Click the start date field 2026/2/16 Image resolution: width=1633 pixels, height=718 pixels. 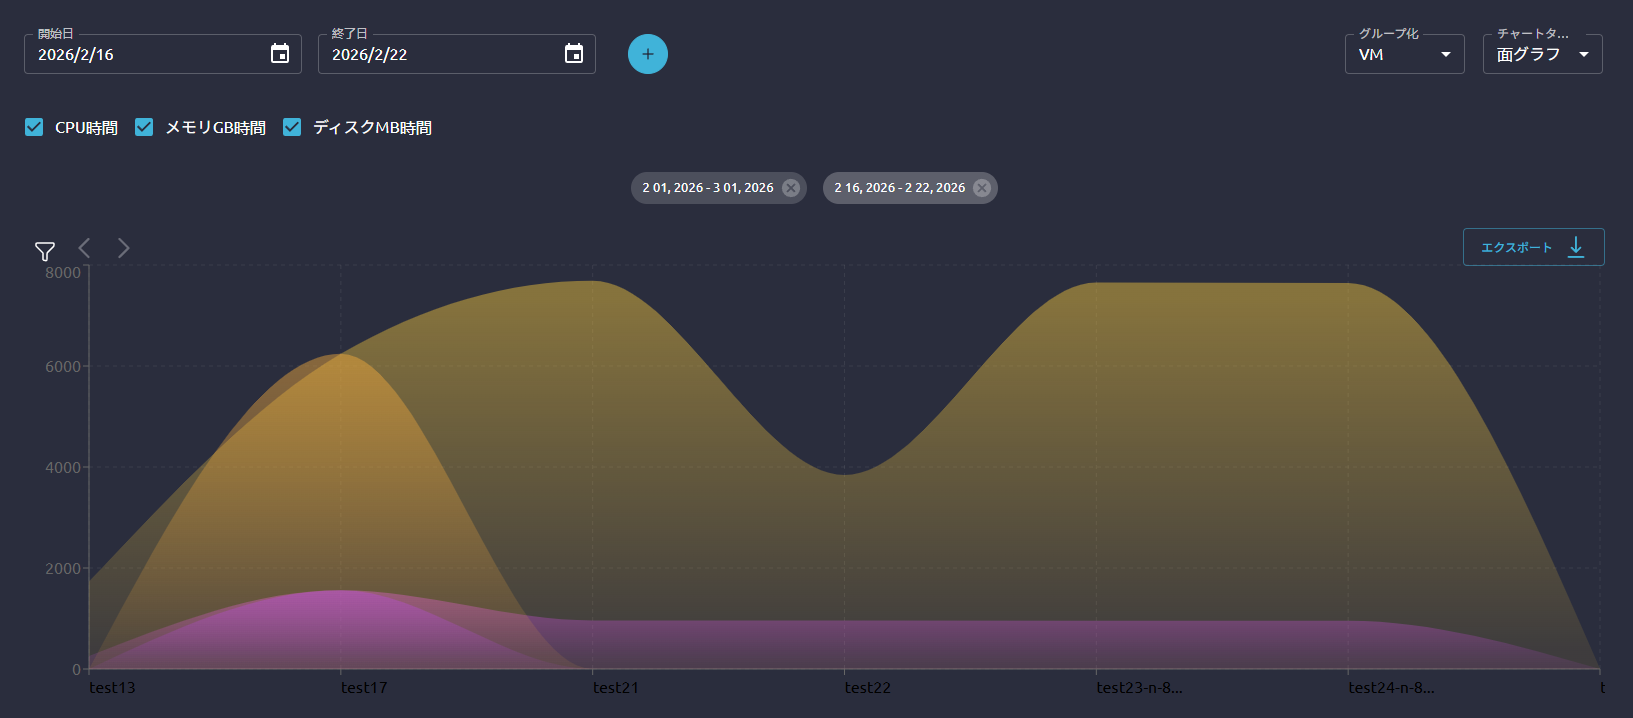click(x=145, y=54)
